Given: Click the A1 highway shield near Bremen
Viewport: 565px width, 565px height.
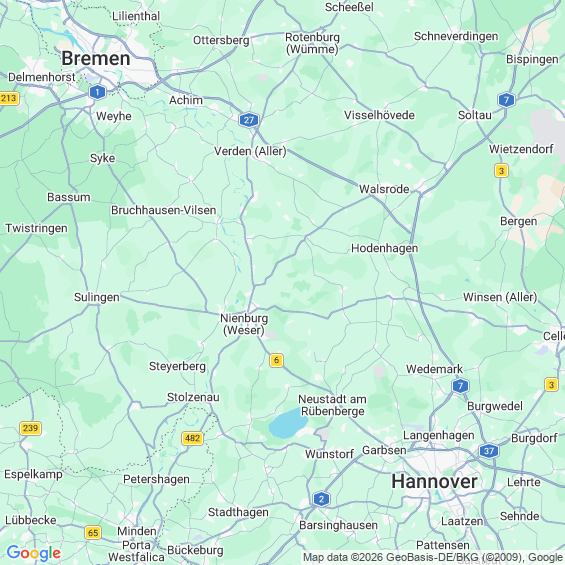Looking at the screenshot, I should (97, 92).
